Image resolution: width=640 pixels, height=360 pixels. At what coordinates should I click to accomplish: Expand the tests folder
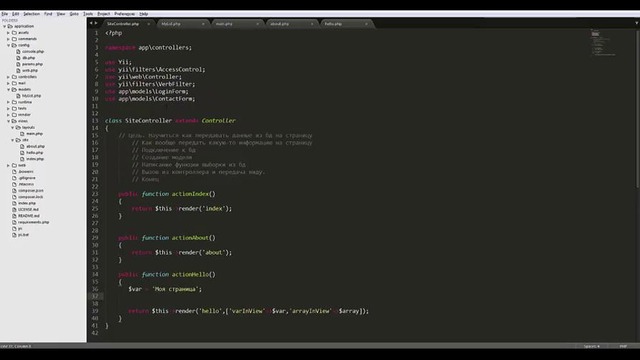point(9,109)
